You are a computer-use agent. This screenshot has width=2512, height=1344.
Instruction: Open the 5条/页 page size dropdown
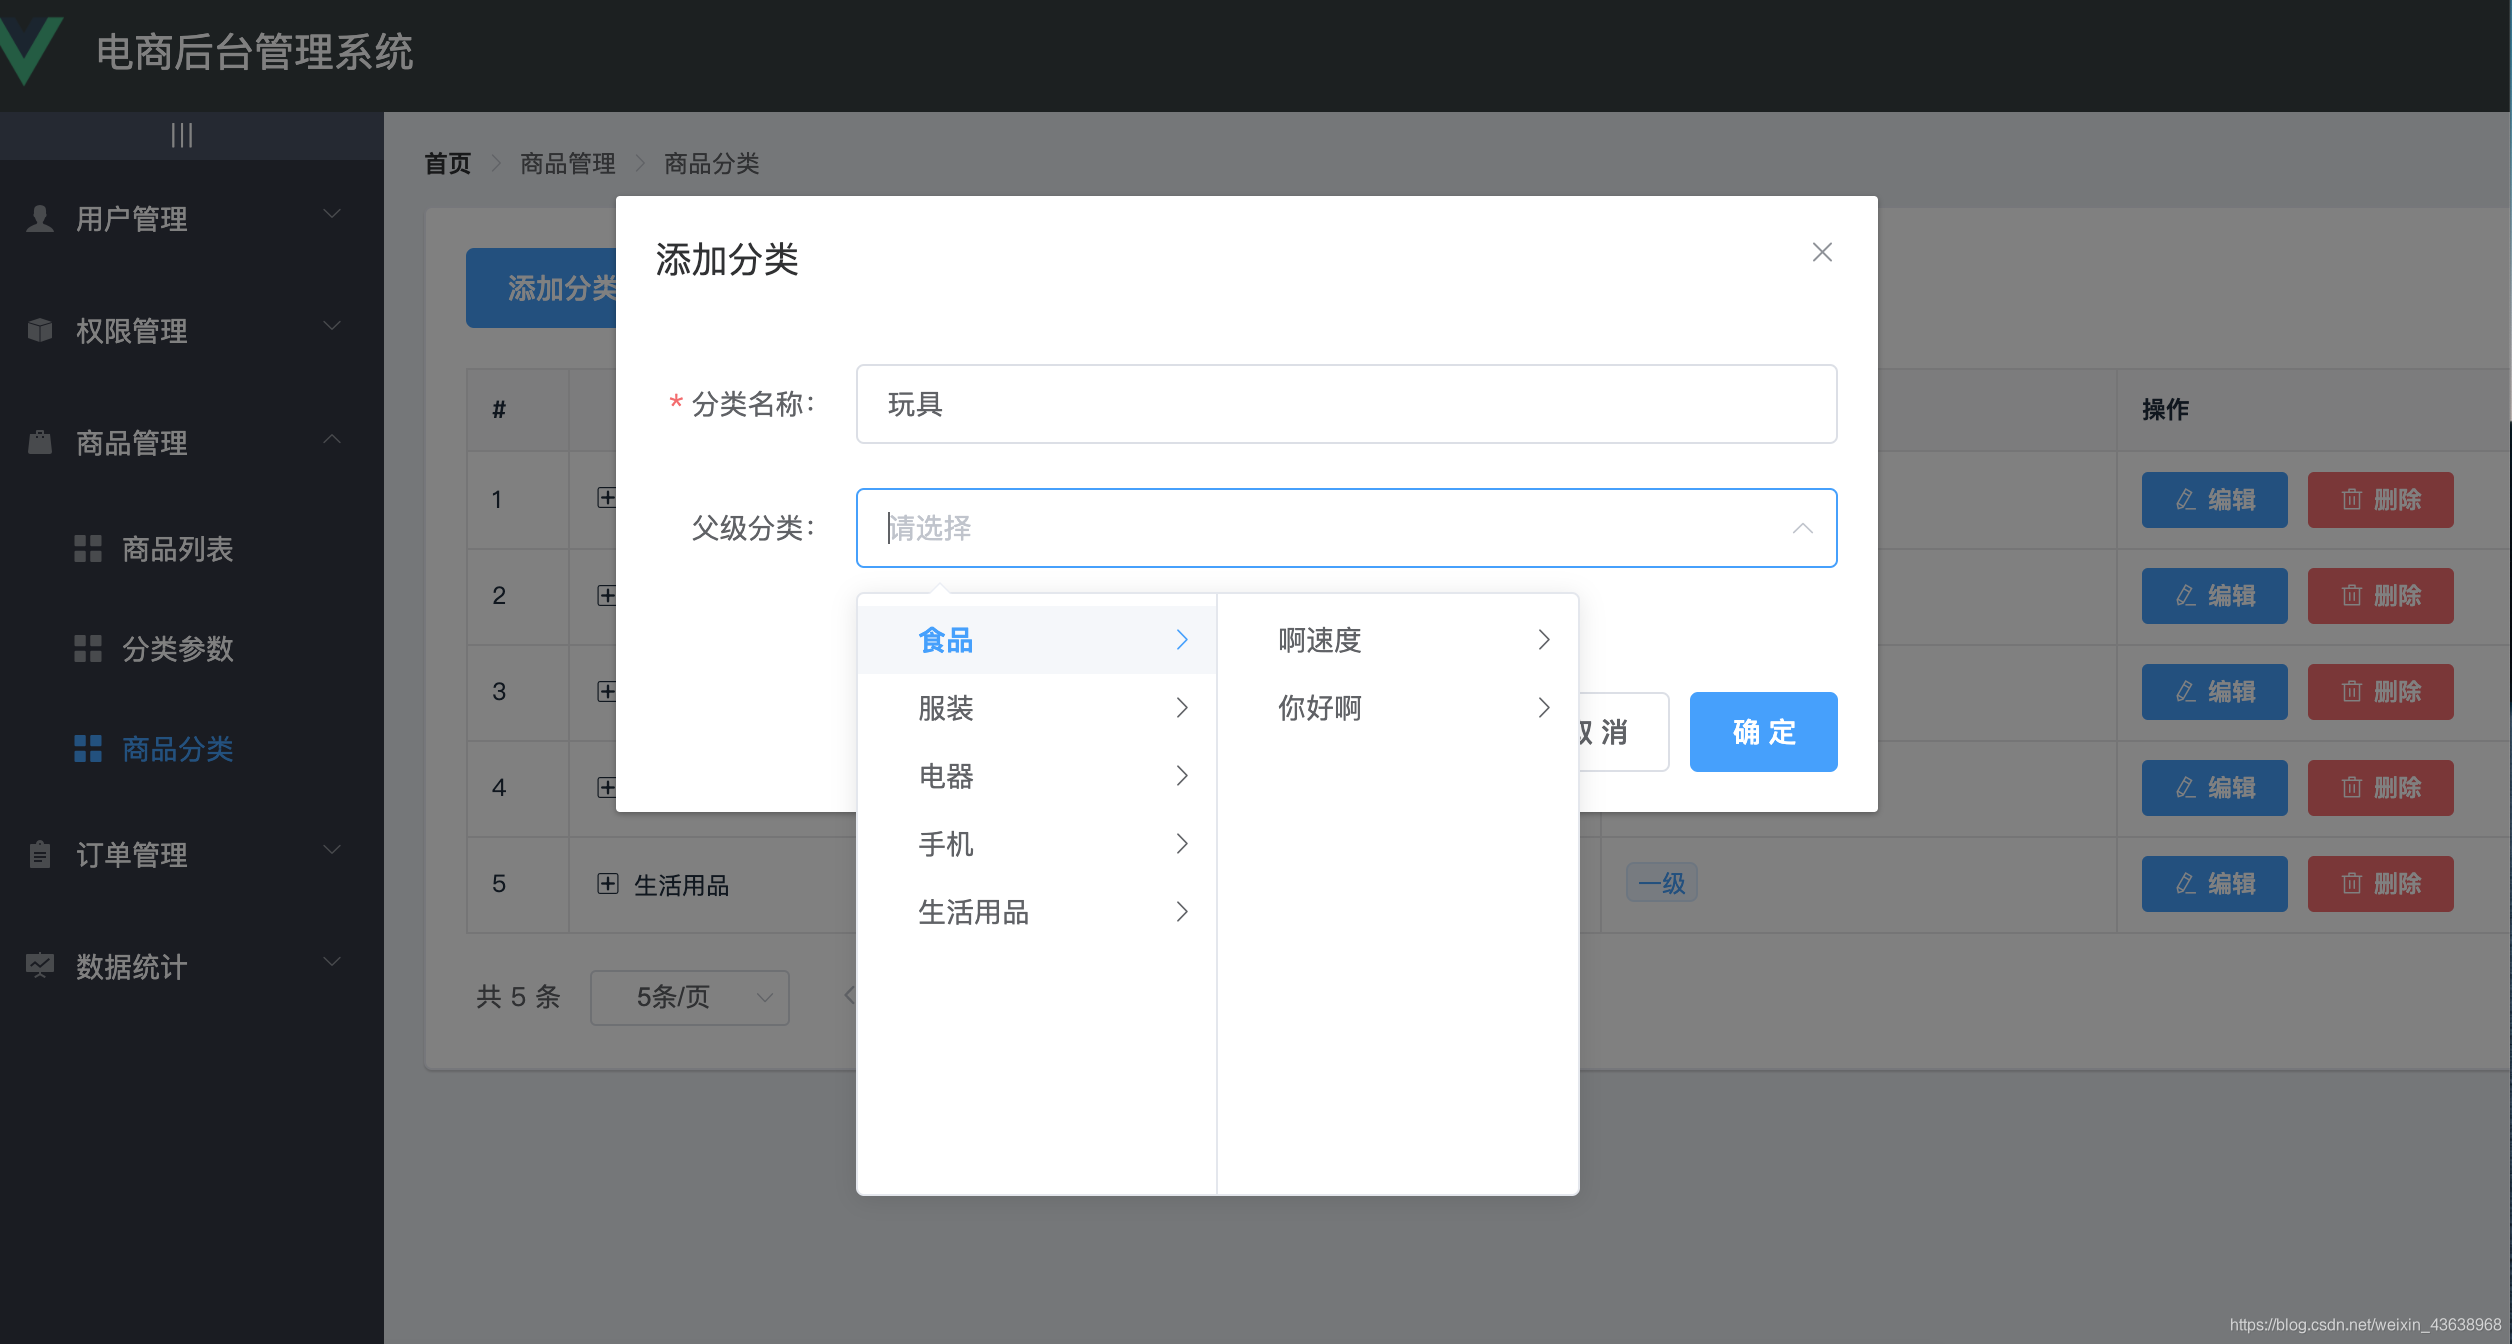[x=689, y=997]
